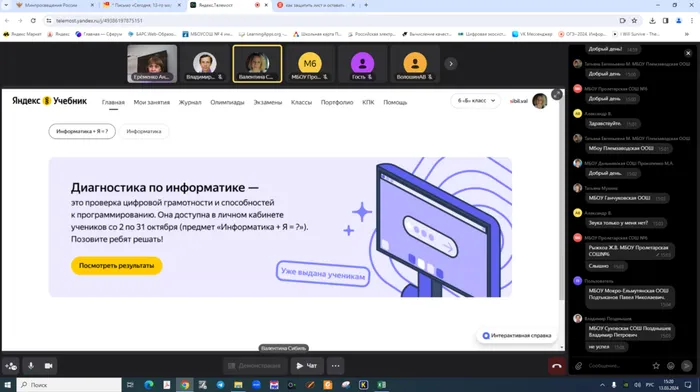
Task: Open Telegram from the taskbar
Action: coord(220,384)
